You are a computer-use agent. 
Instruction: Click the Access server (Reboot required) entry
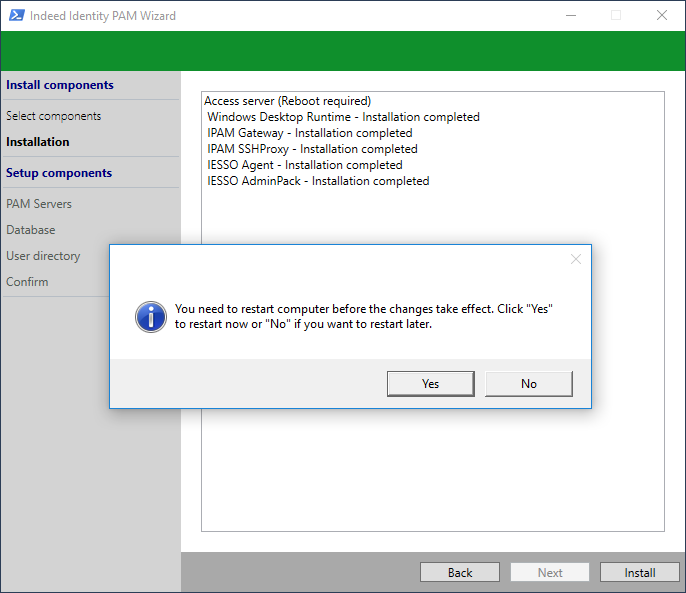tap(287, 101)
